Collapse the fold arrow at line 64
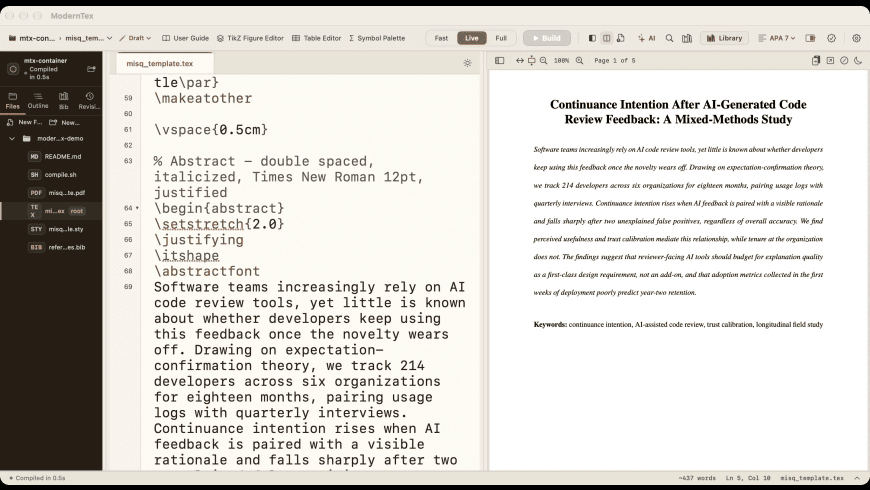 tap(138, 208)
